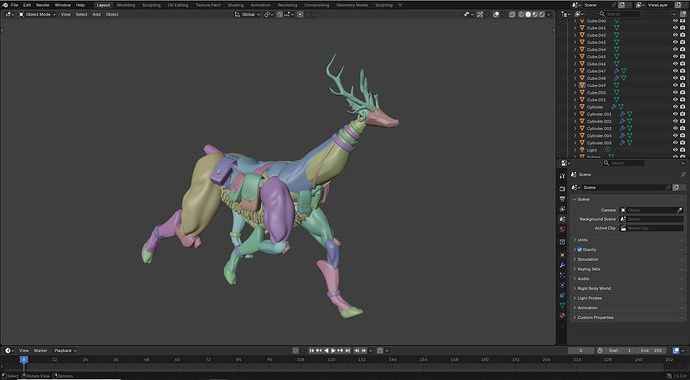Hide Cube.041 with its eye icon
The image size is (690, 380).
675,28
